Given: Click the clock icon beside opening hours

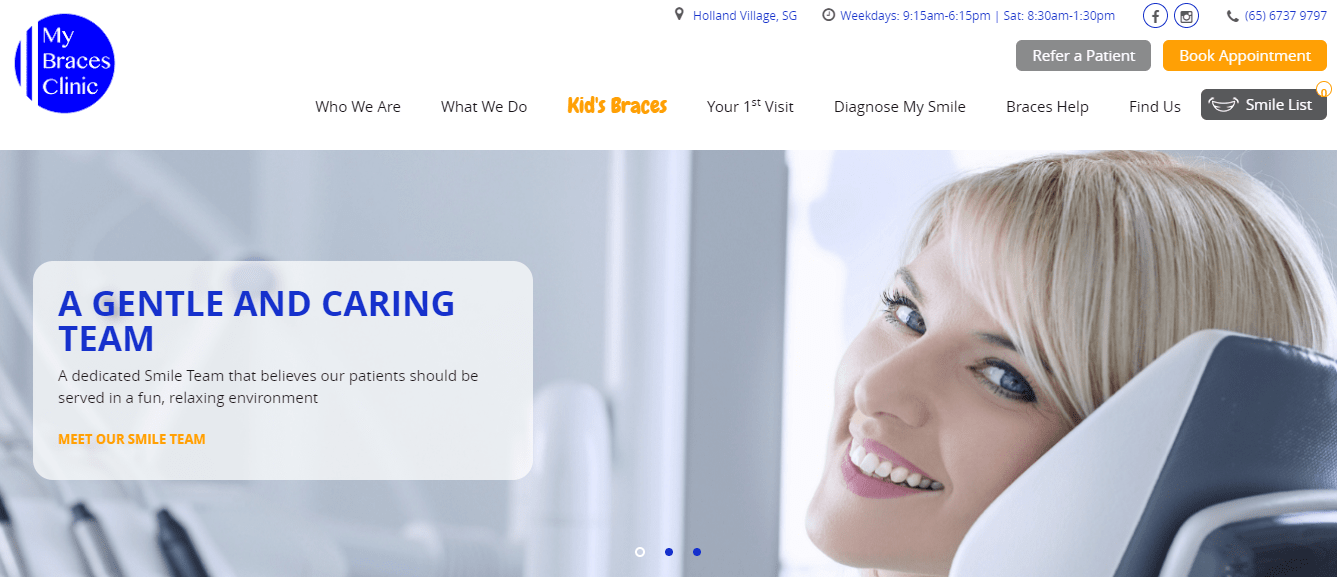Looking at the screenshot, I should tap(828, 15).
